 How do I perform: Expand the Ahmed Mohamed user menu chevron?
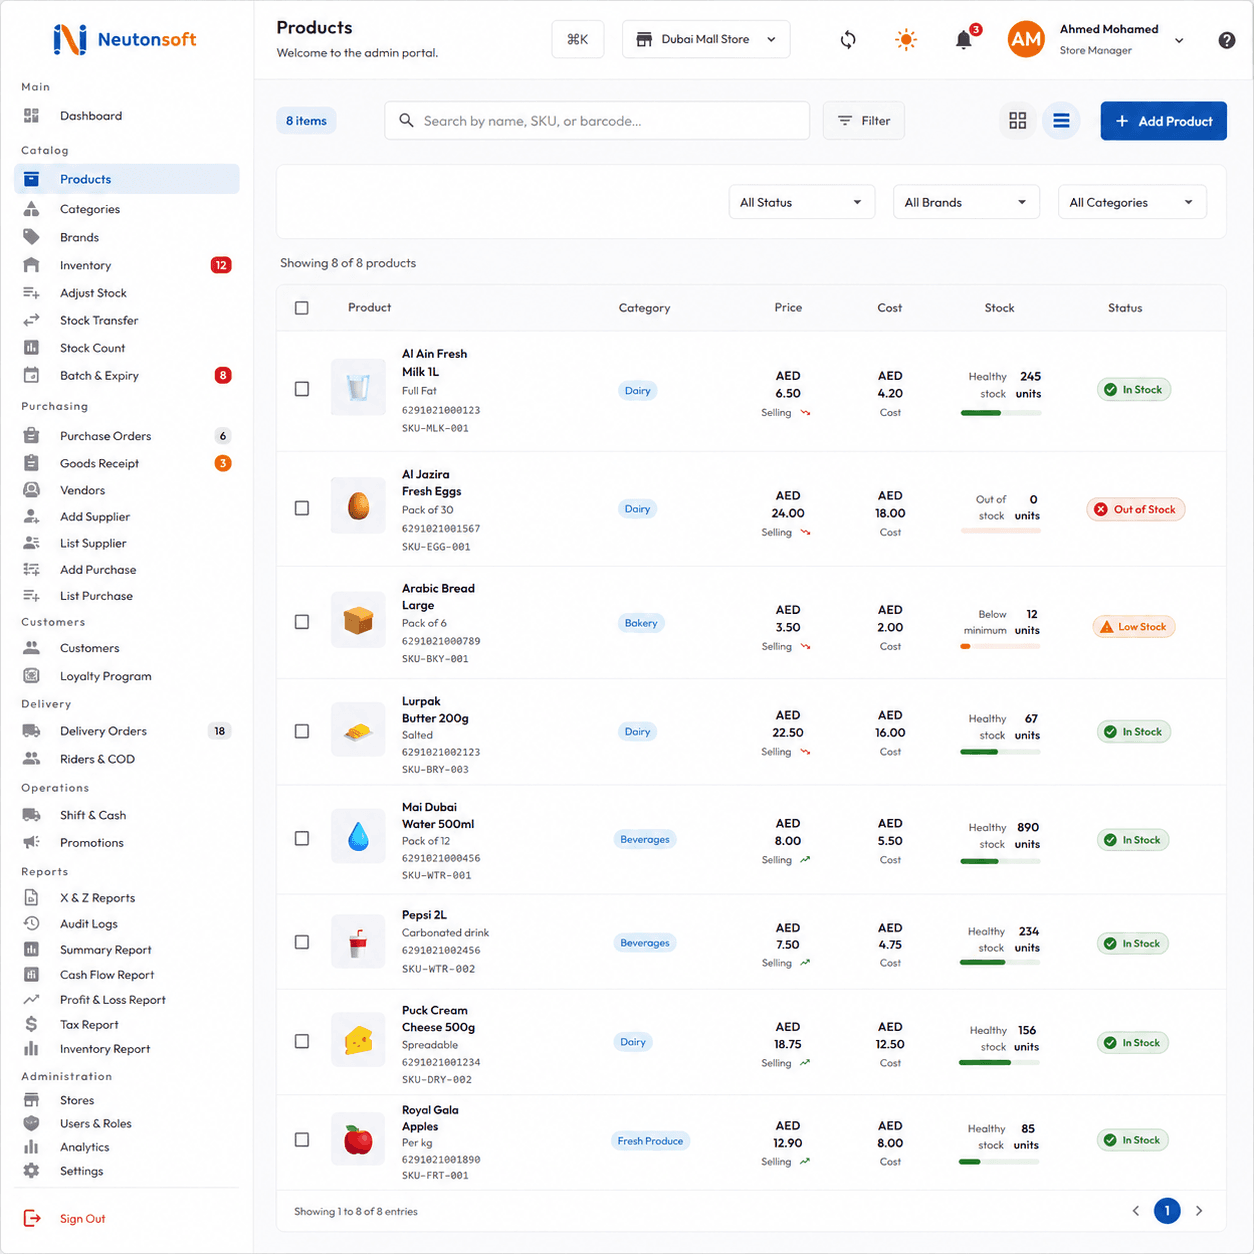1179,41
